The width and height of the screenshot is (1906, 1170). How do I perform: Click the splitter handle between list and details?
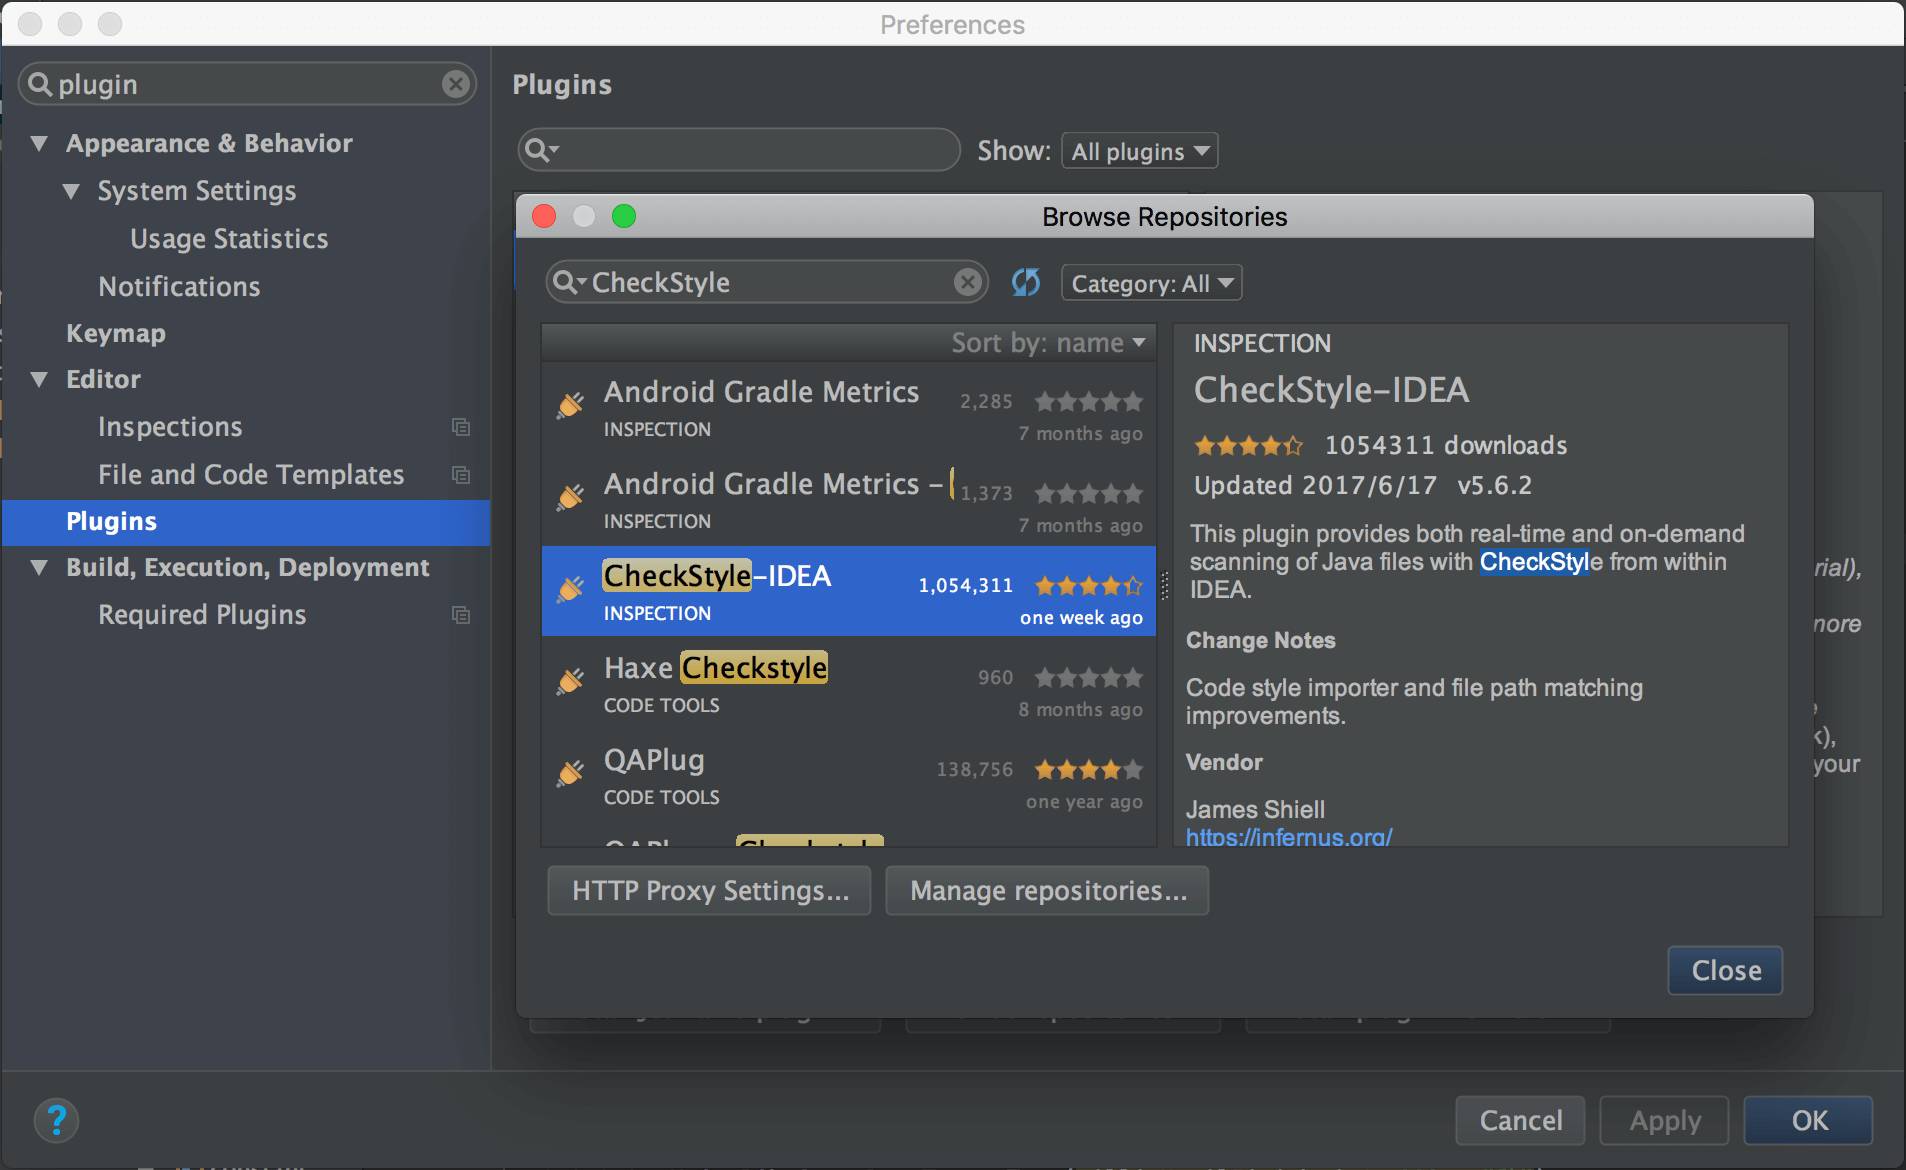coord(1164,585)
